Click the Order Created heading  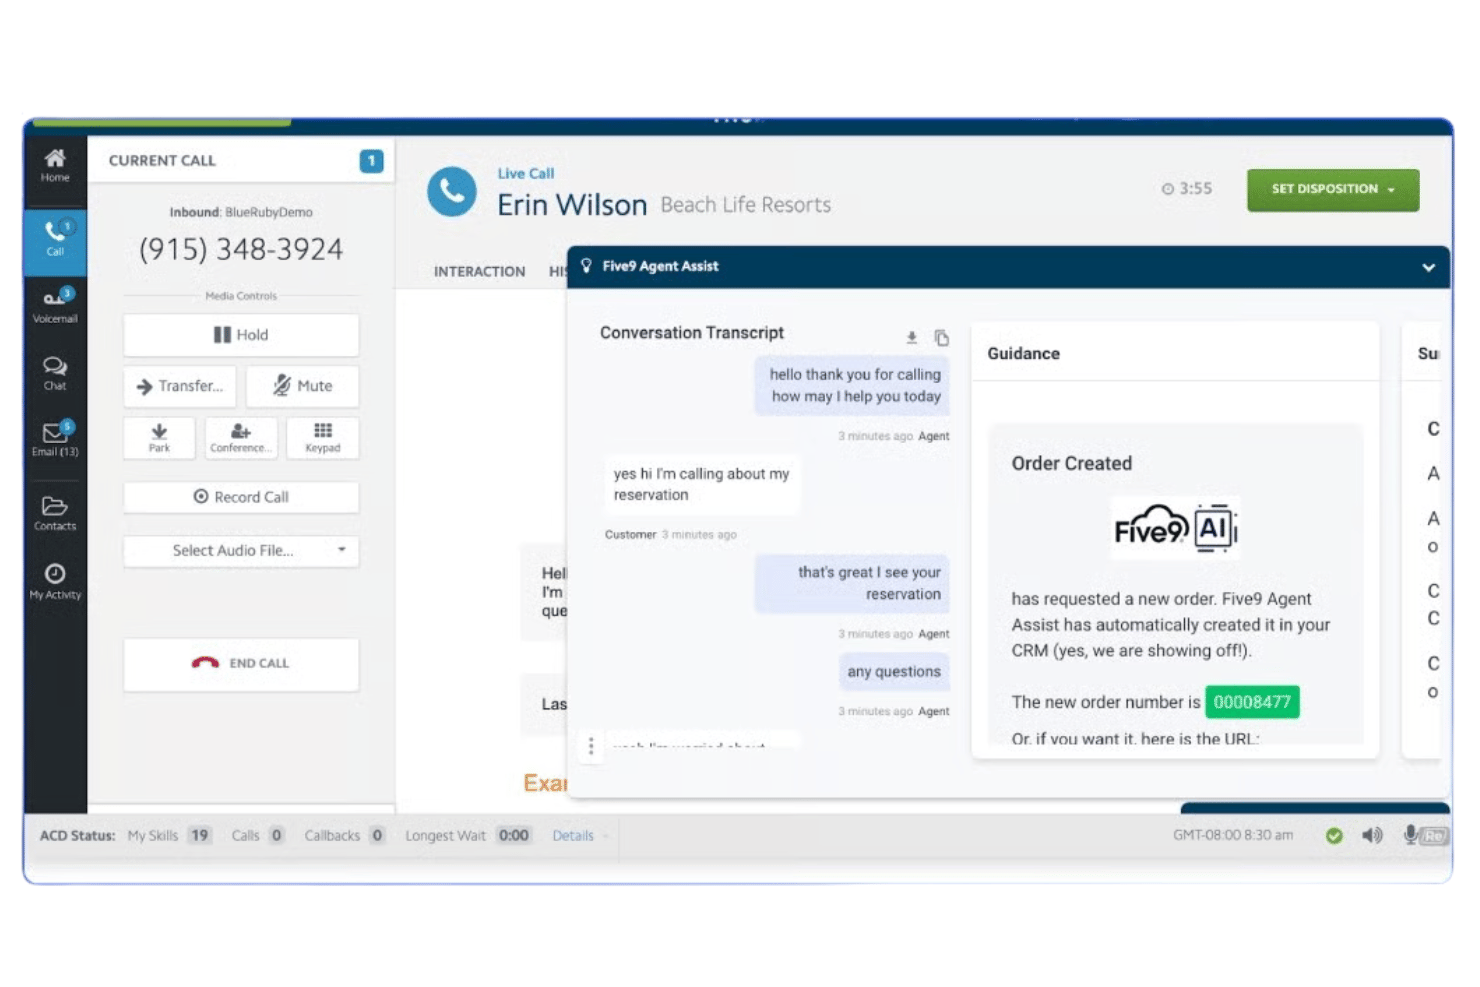(1071, 464)
